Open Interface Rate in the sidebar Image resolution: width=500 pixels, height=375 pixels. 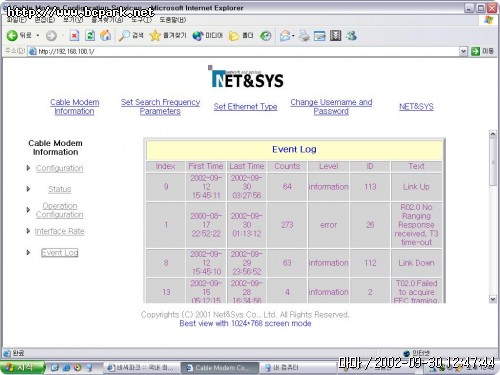tap(59, 231)
